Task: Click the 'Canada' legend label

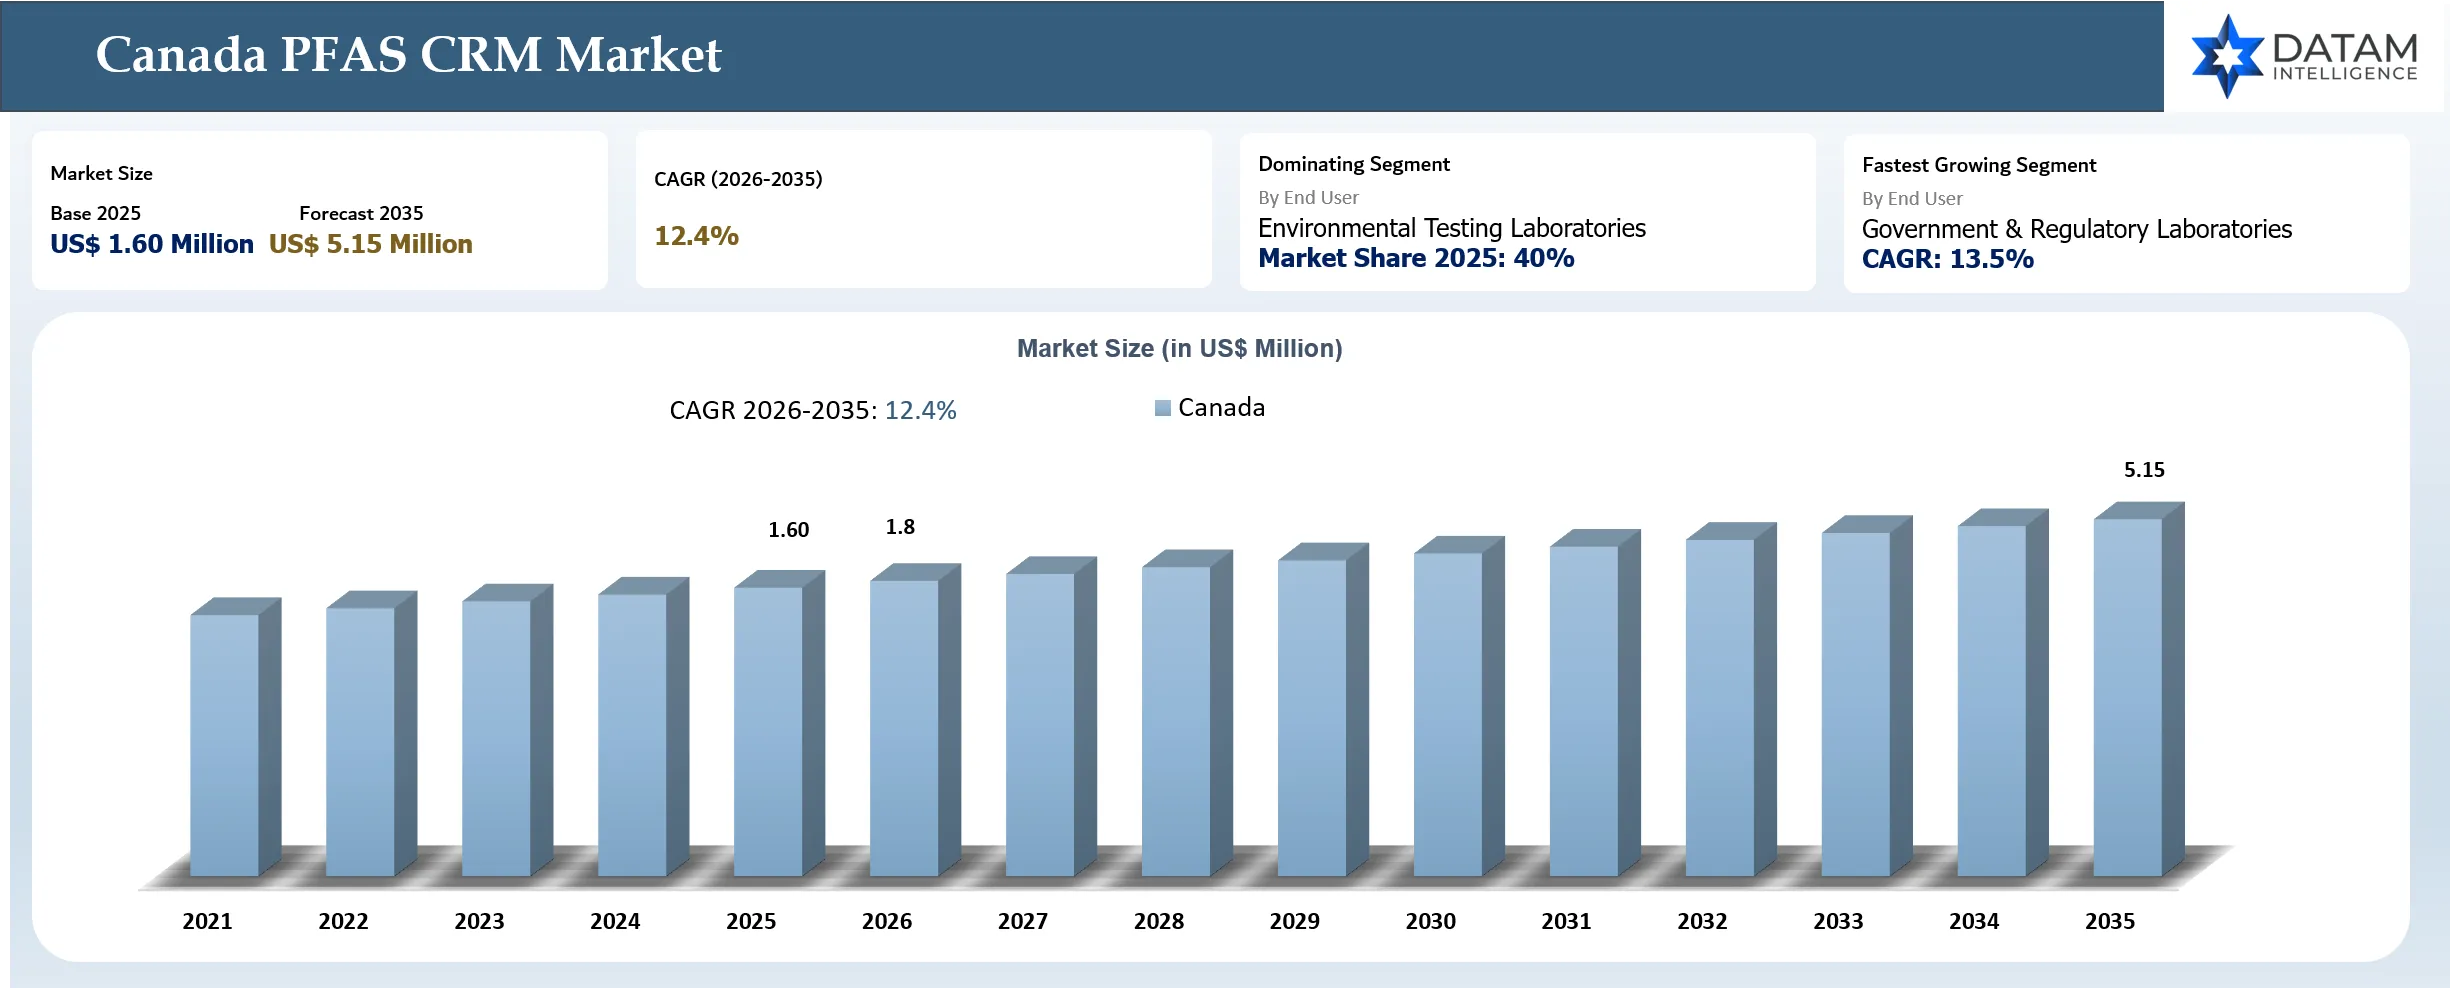Action: point(1221,408)
